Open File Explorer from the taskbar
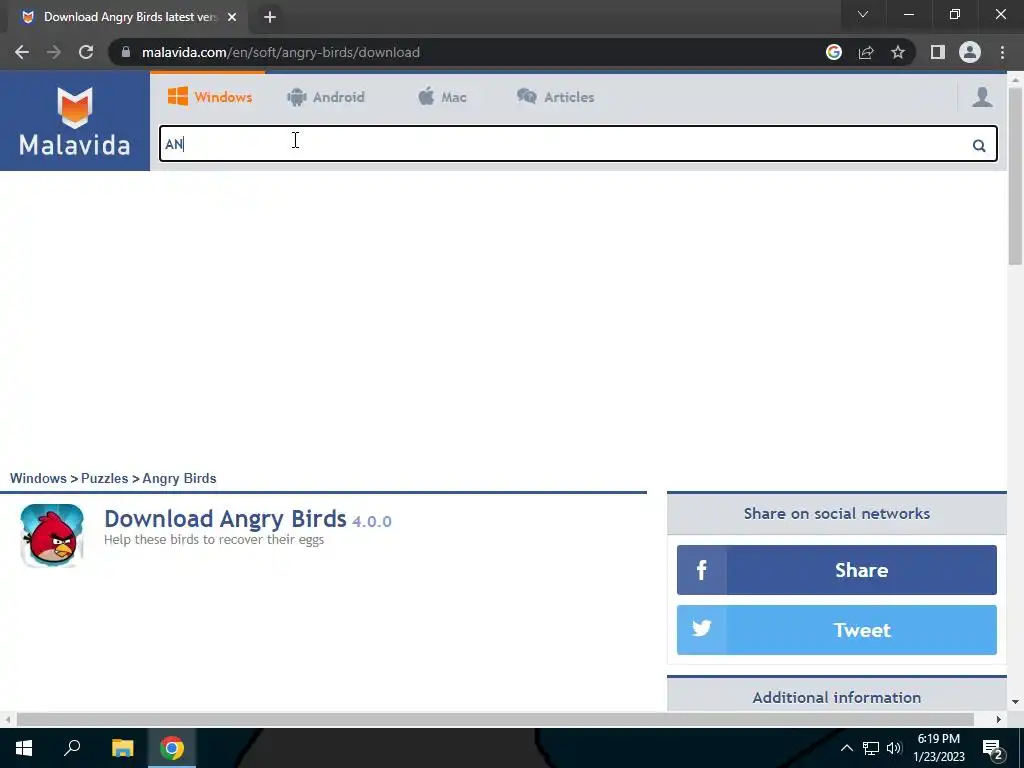The image size is (1024, 768). coord(122,748)
